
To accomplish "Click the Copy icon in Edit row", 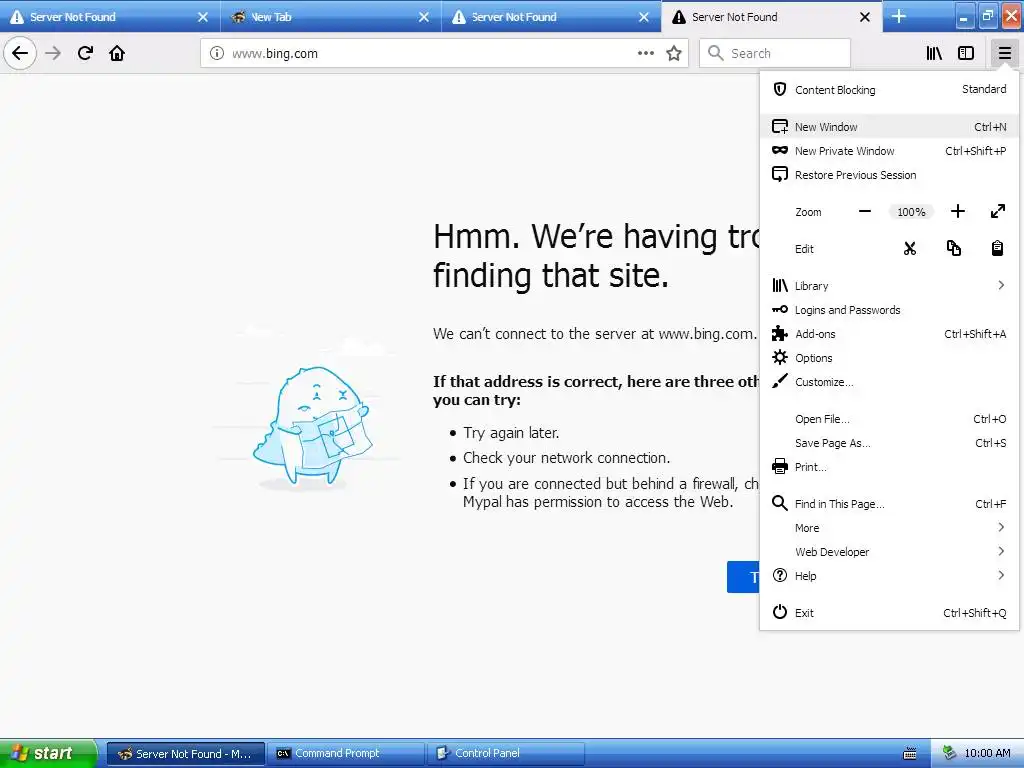I will (x=953, y=248).
